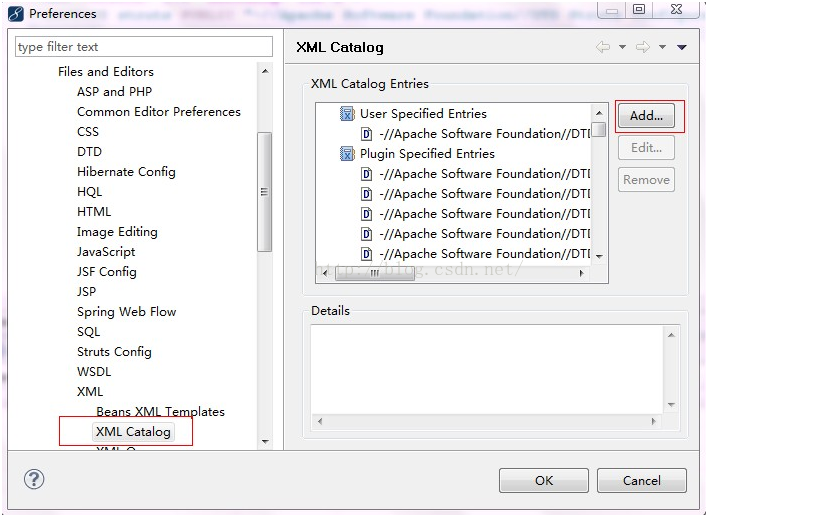Select User Specified Entries node

423,113
